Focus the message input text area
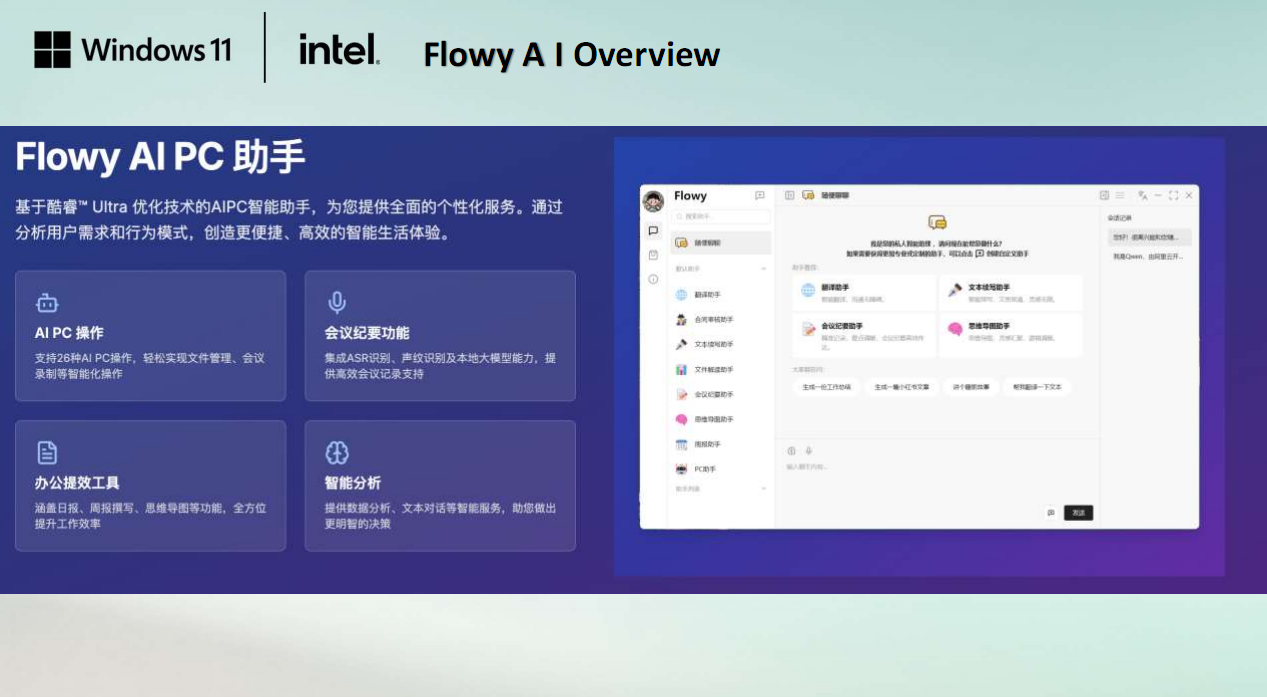Image resolution: width=1267 pixels, height=697 pixels. click(937, 480)
